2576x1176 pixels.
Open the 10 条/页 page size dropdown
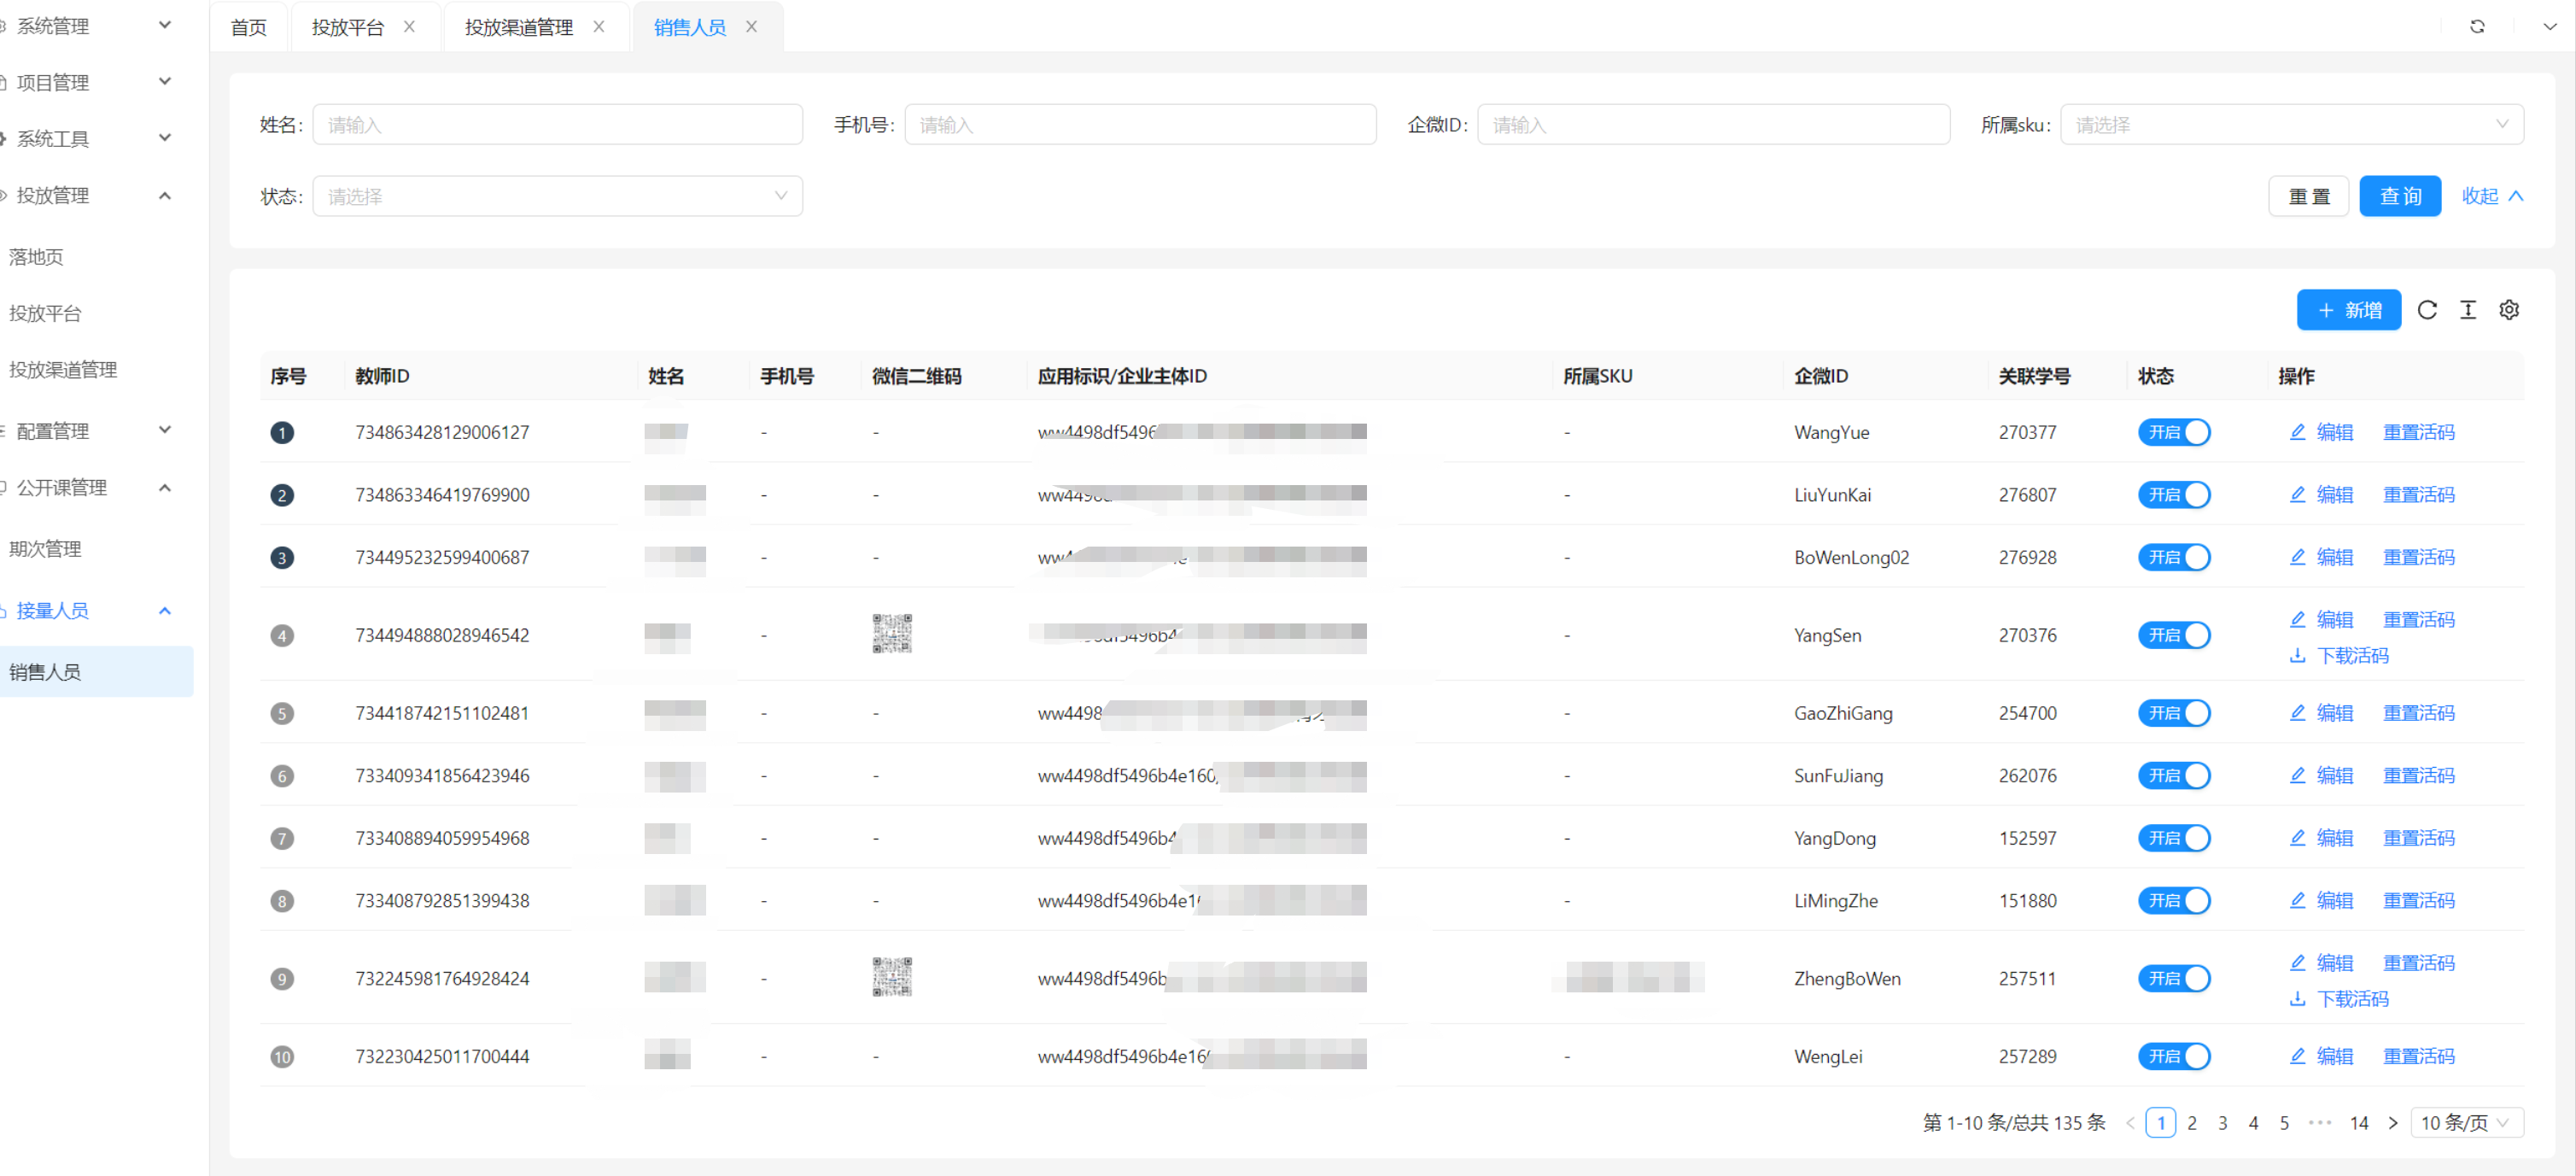point(2467,1123)
